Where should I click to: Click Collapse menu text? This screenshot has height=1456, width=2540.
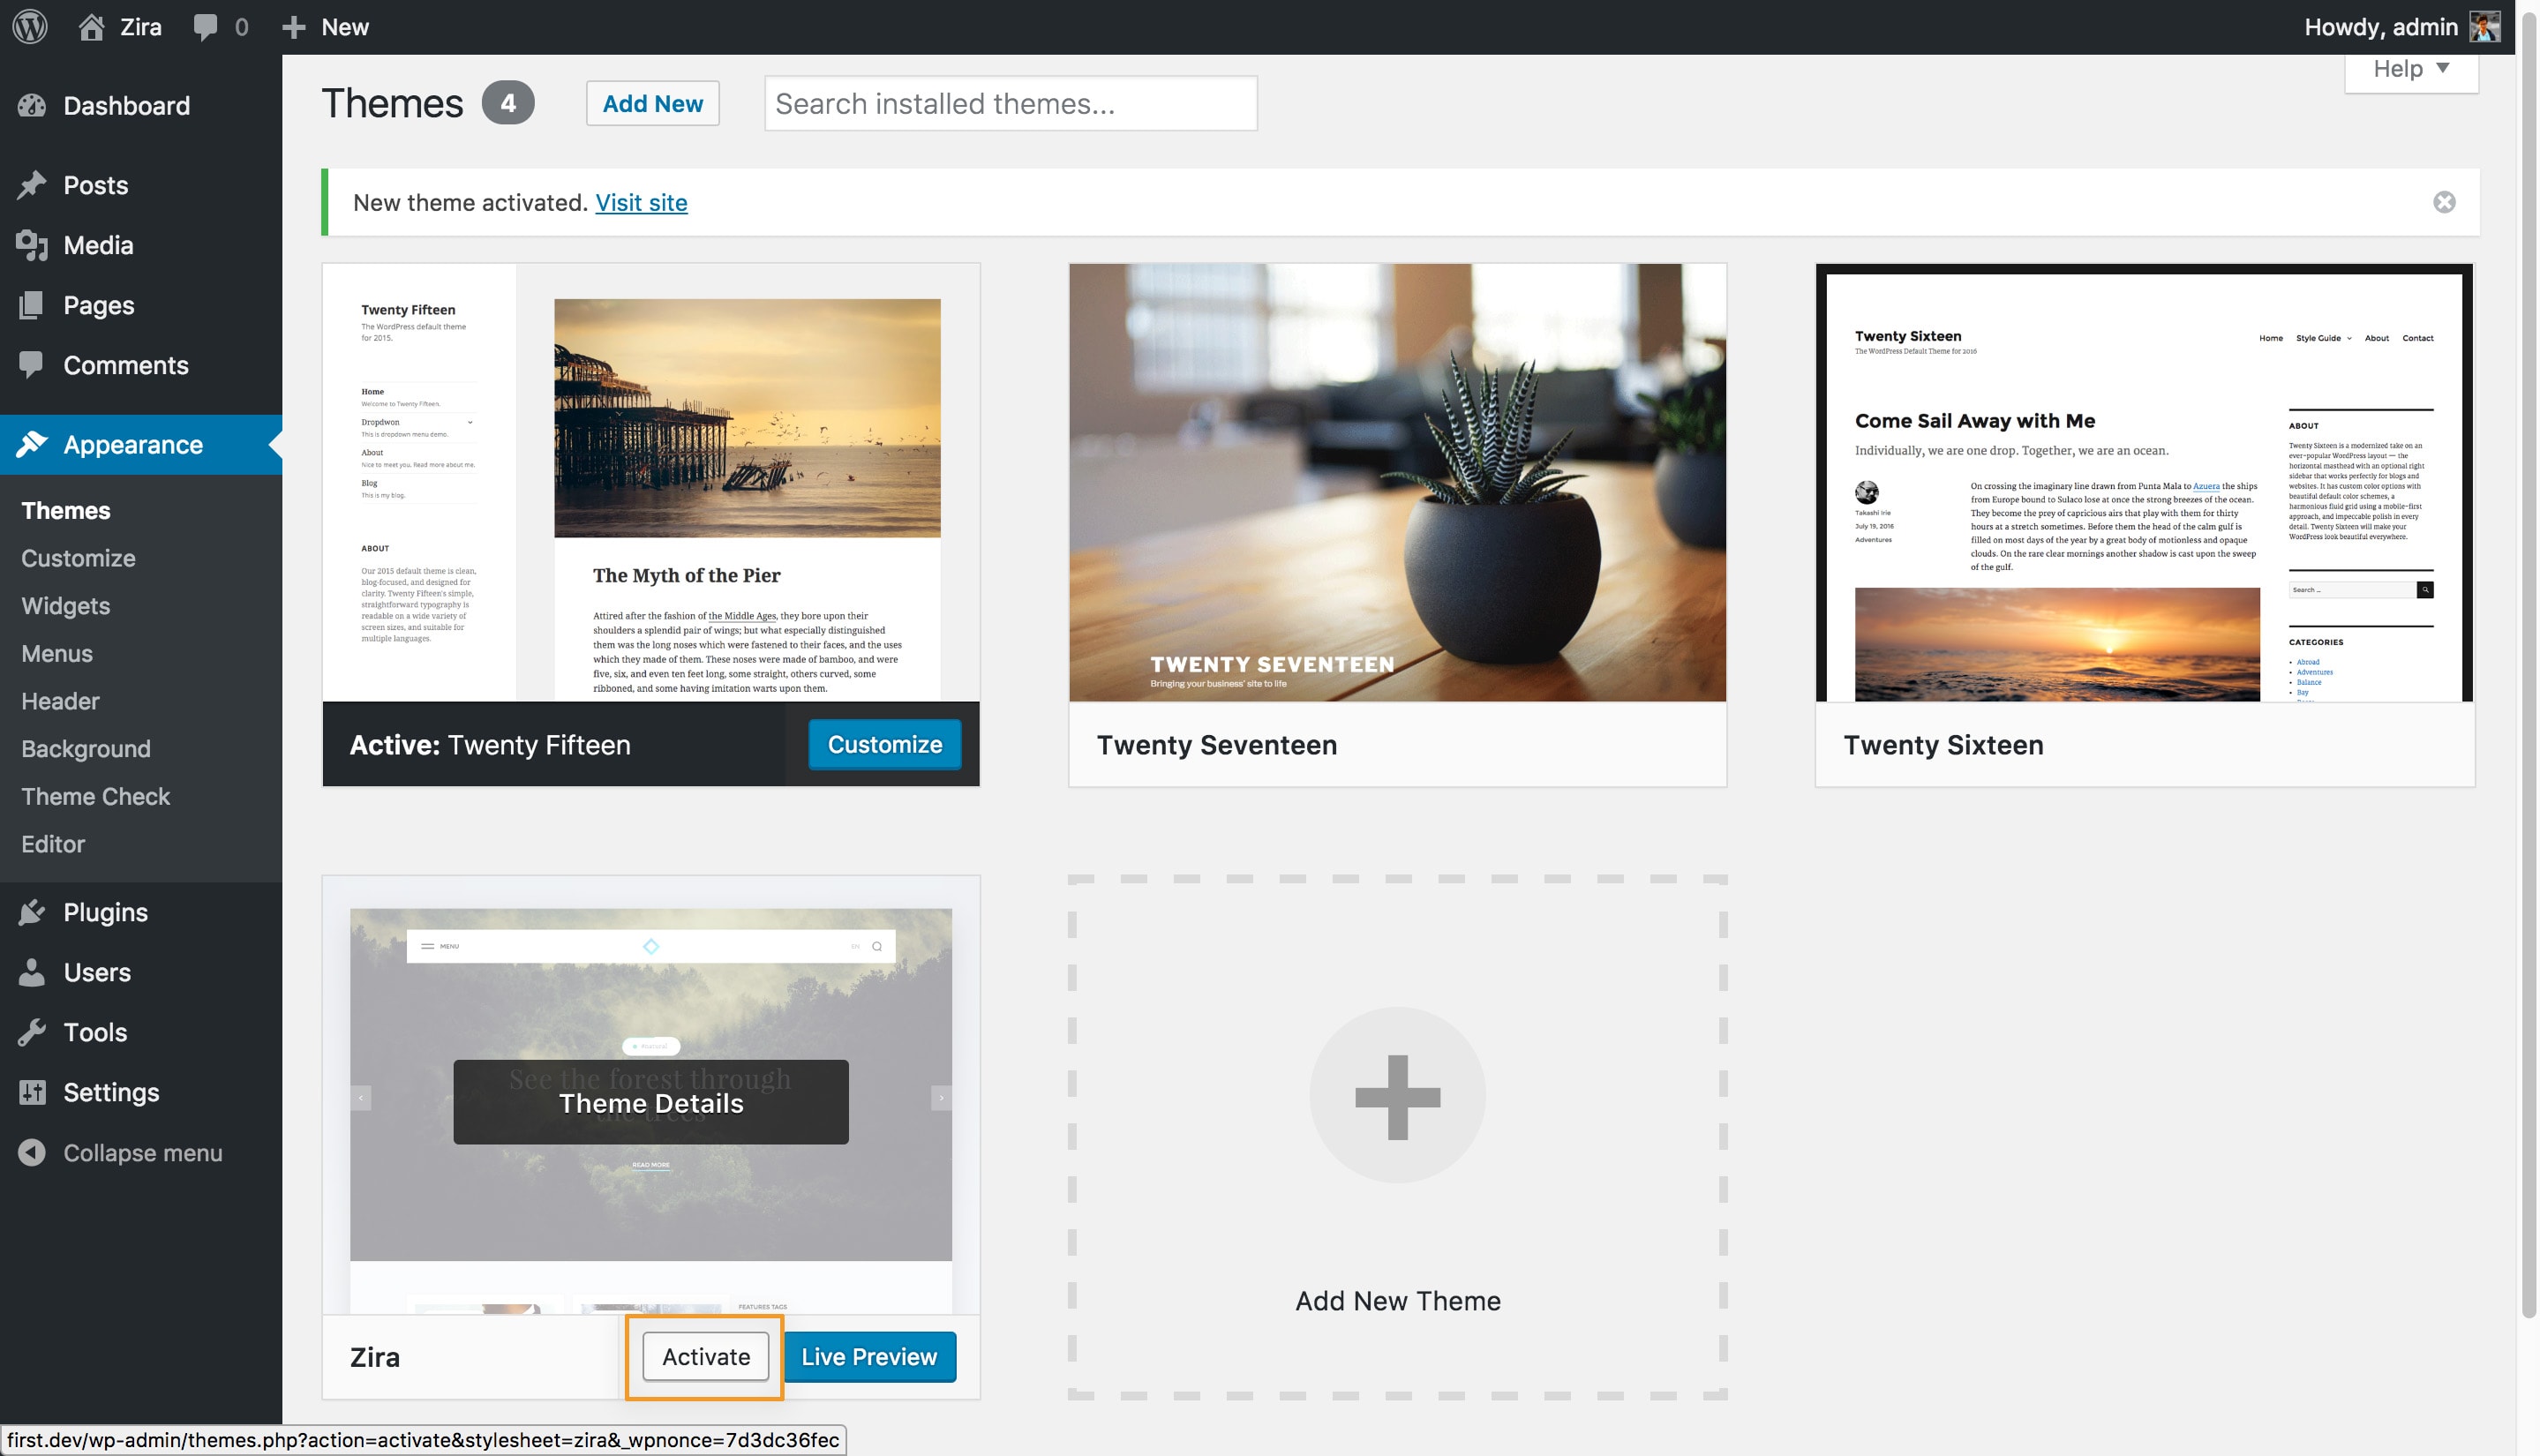(143, 1153)
